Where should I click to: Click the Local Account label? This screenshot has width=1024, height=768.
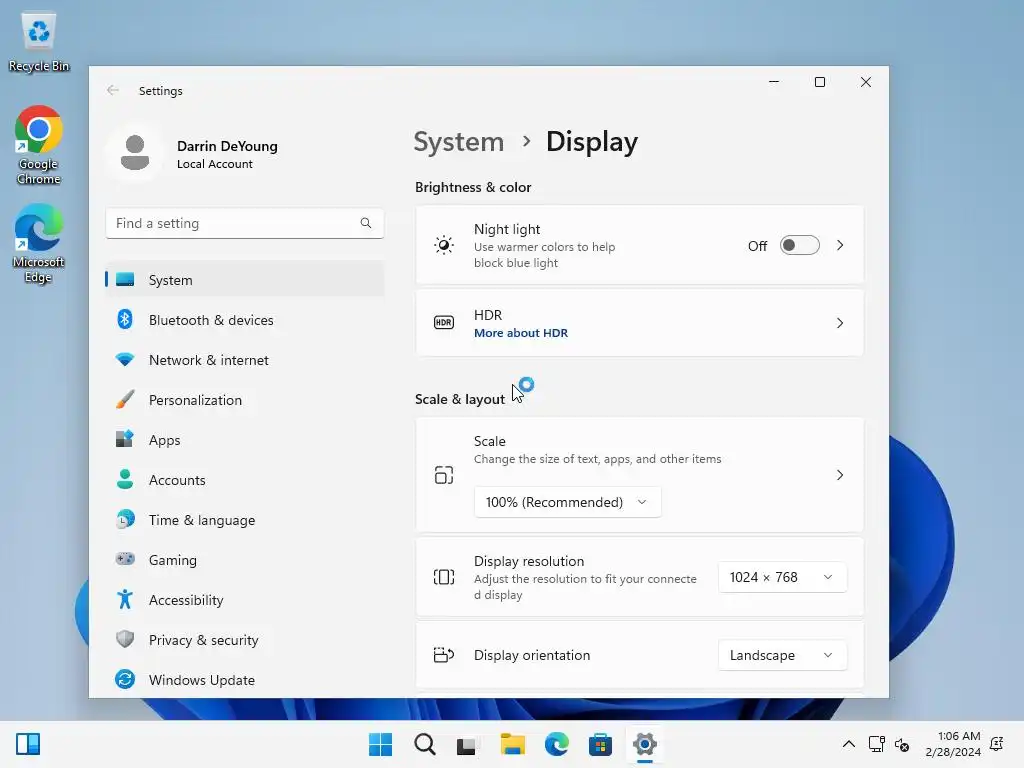coord(214,164)
